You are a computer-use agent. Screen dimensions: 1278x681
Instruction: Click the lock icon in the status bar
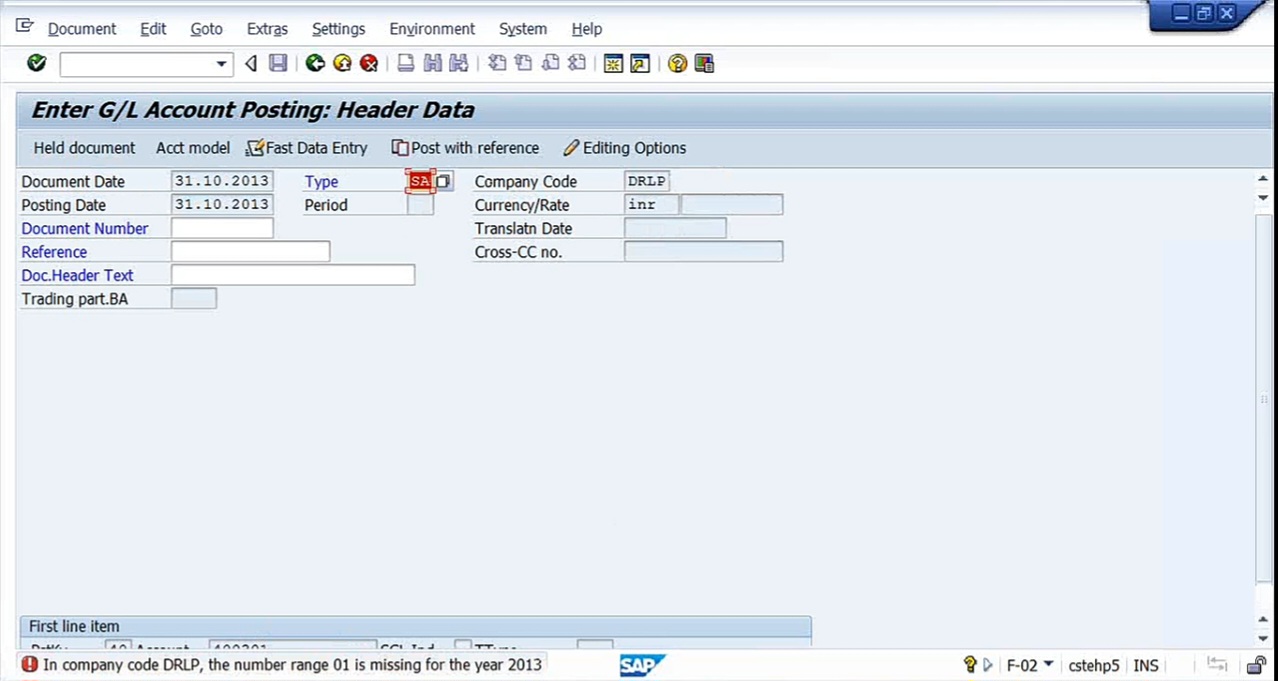[x=1256, y=665]
